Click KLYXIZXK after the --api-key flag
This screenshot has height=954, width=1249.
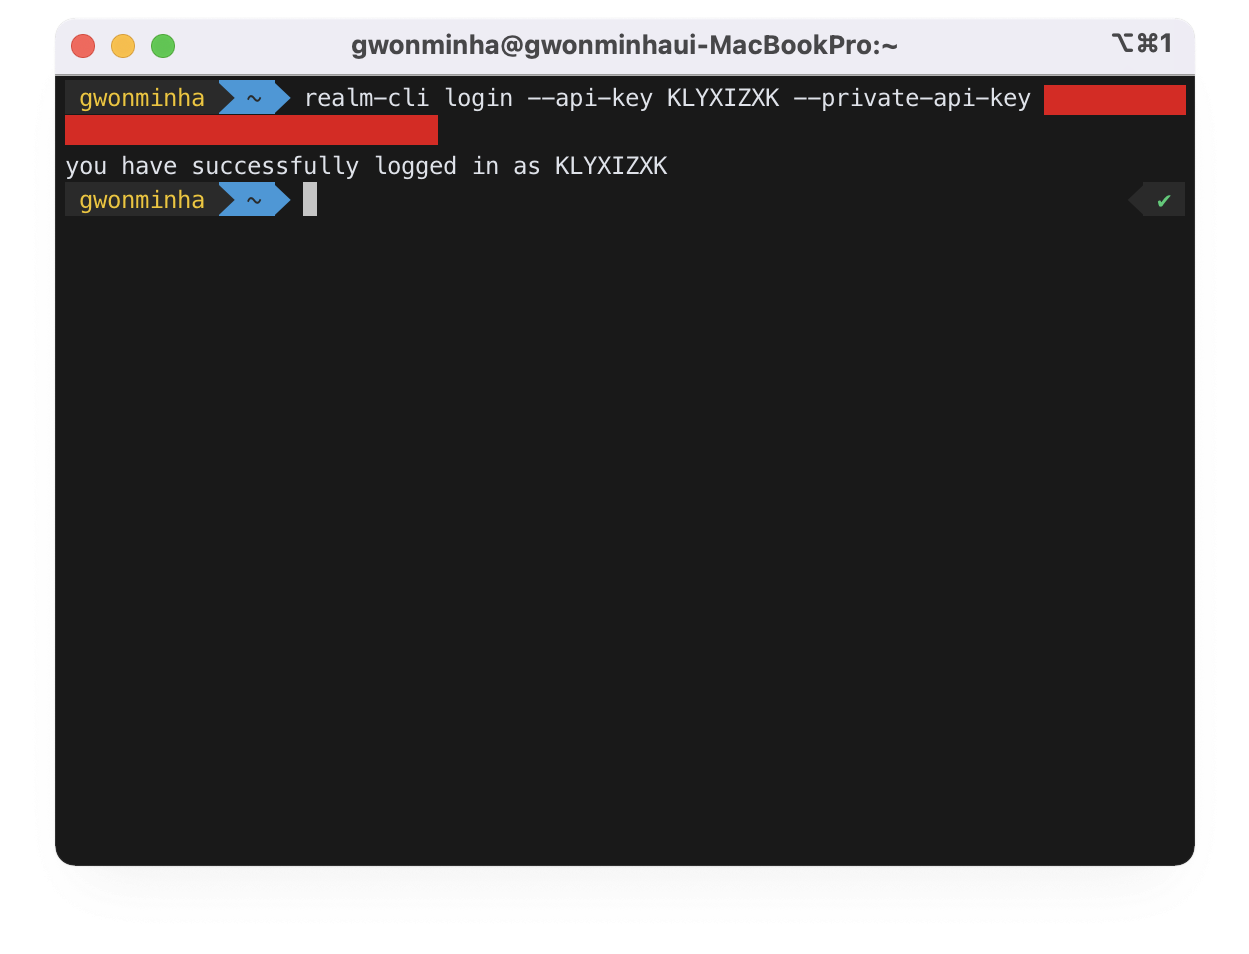tap(723, 98)
